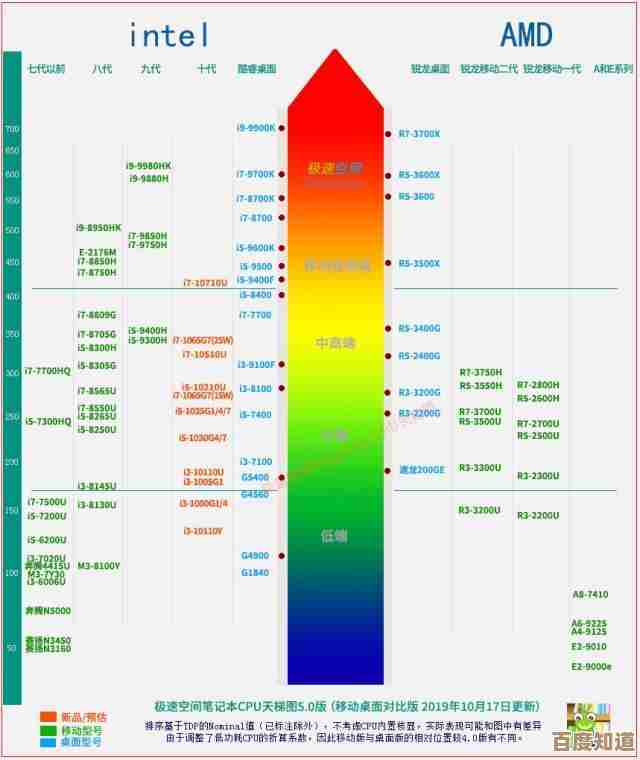Viewport: 640px width, 760px height.
Task: Click the 低端 tier label on the arrow
Action: coord(334,536)
